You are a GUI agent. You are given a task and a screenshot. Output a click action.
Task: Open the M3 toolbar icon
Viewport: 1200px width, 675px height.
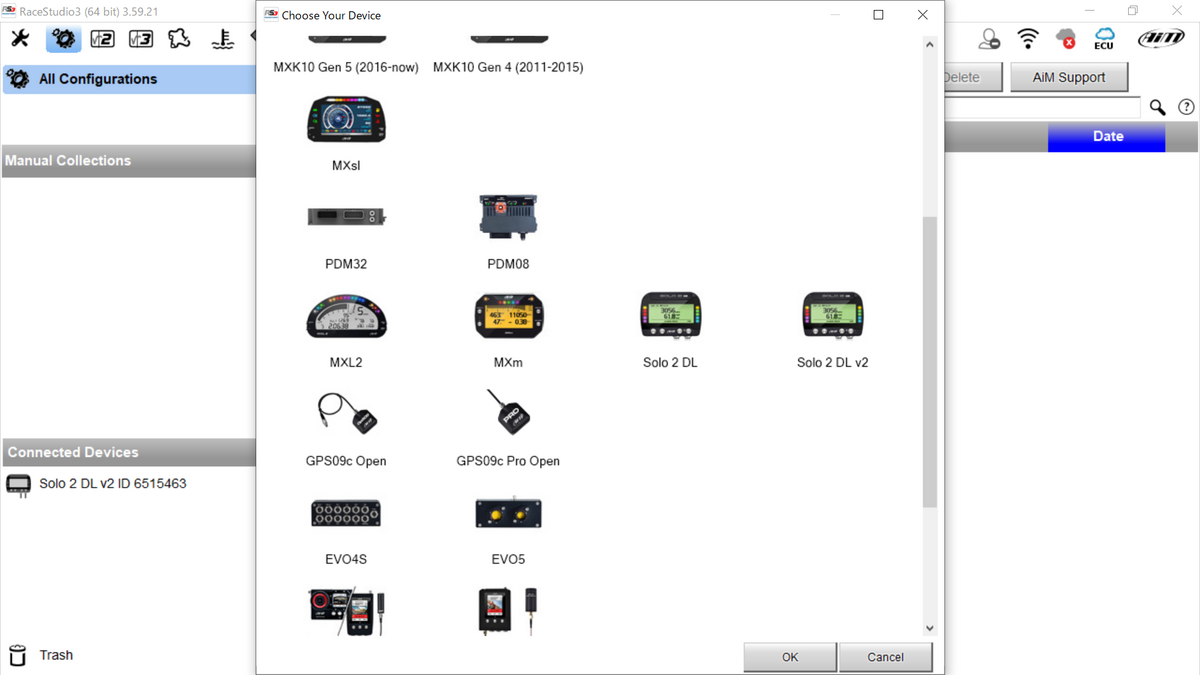[141, 39]
